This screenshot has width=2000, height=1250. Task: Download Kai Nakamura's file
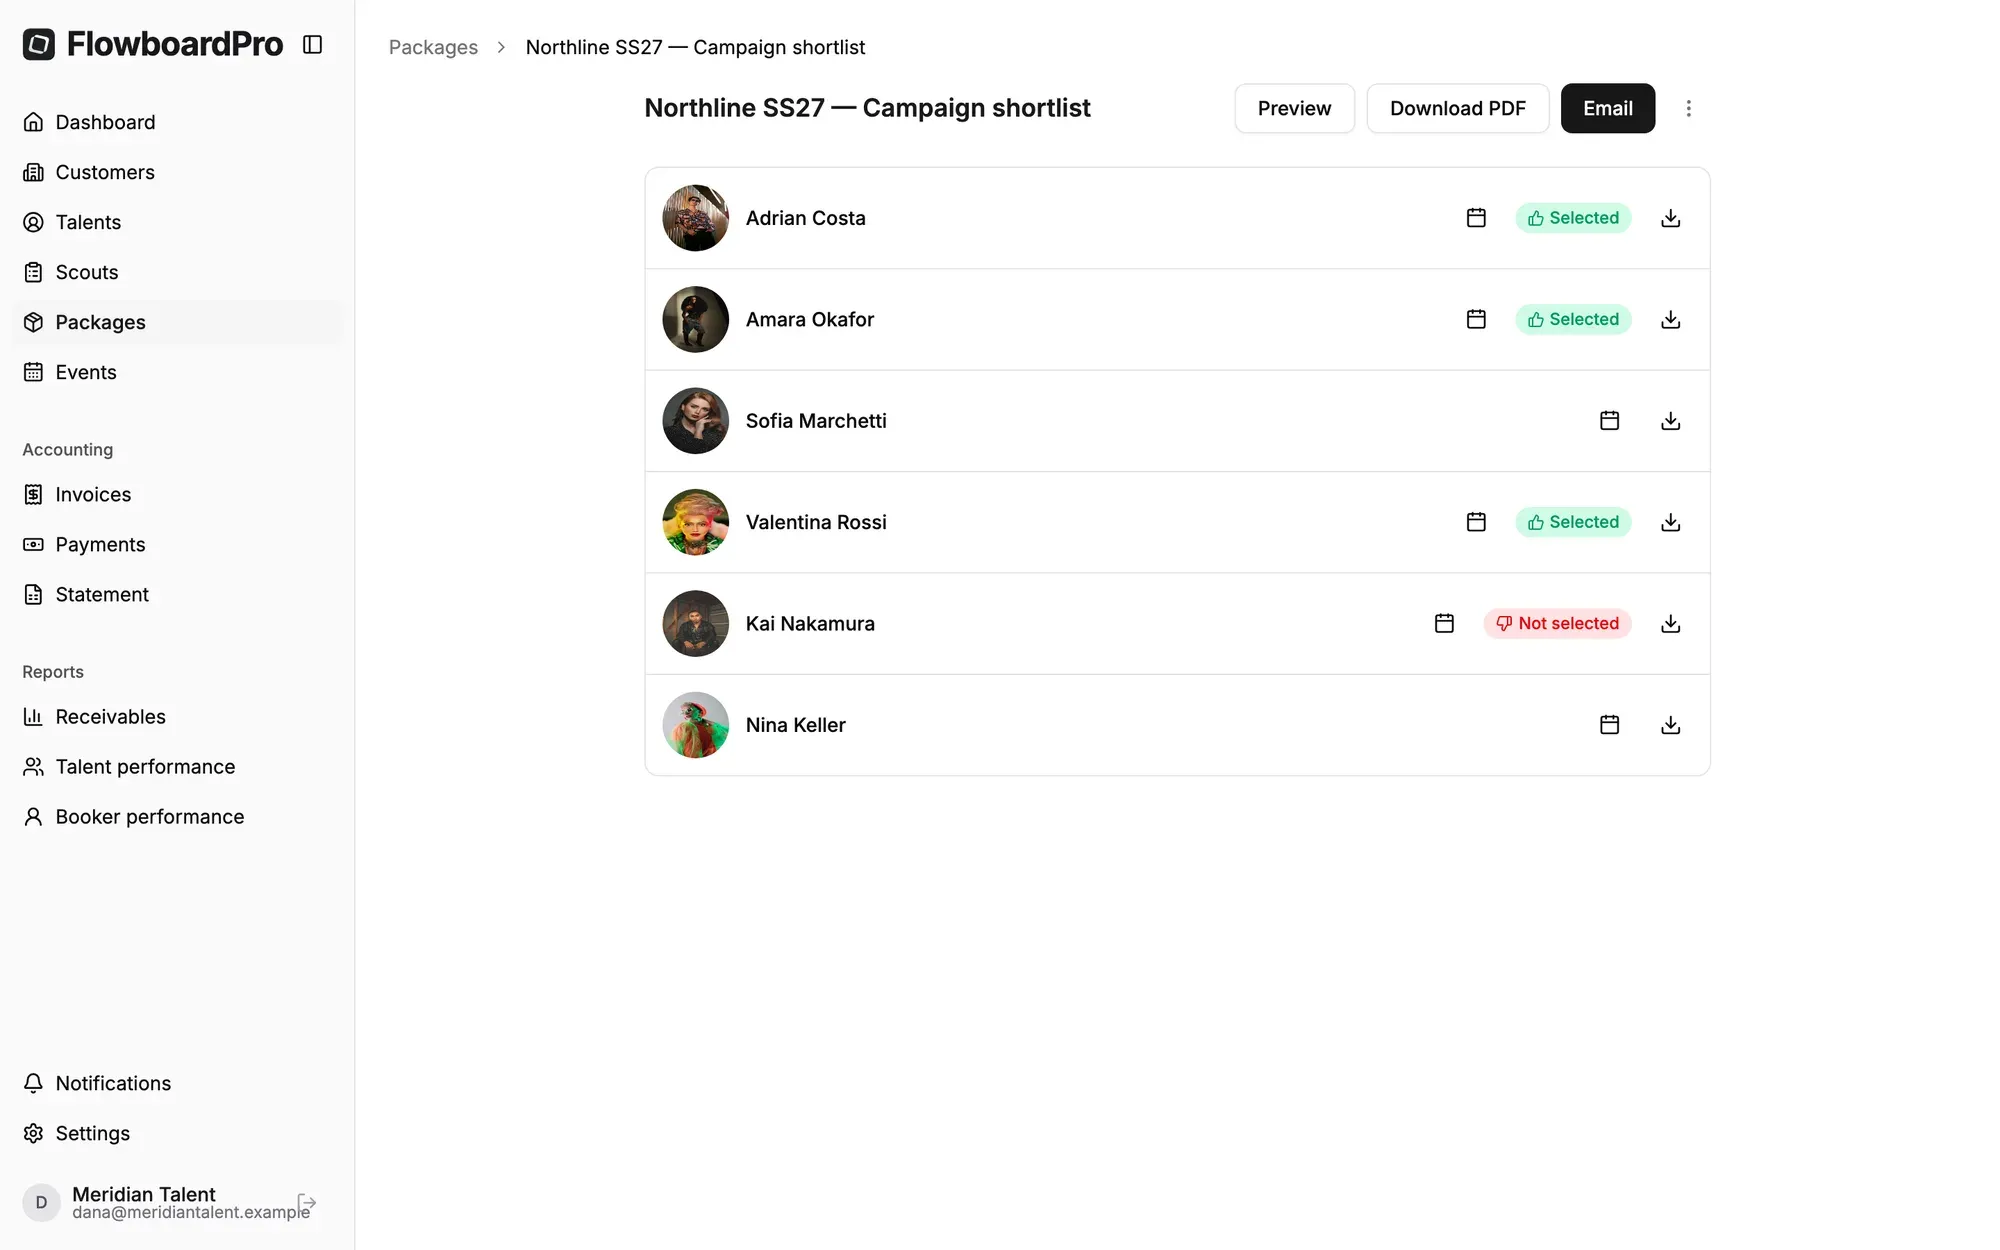1670,623
